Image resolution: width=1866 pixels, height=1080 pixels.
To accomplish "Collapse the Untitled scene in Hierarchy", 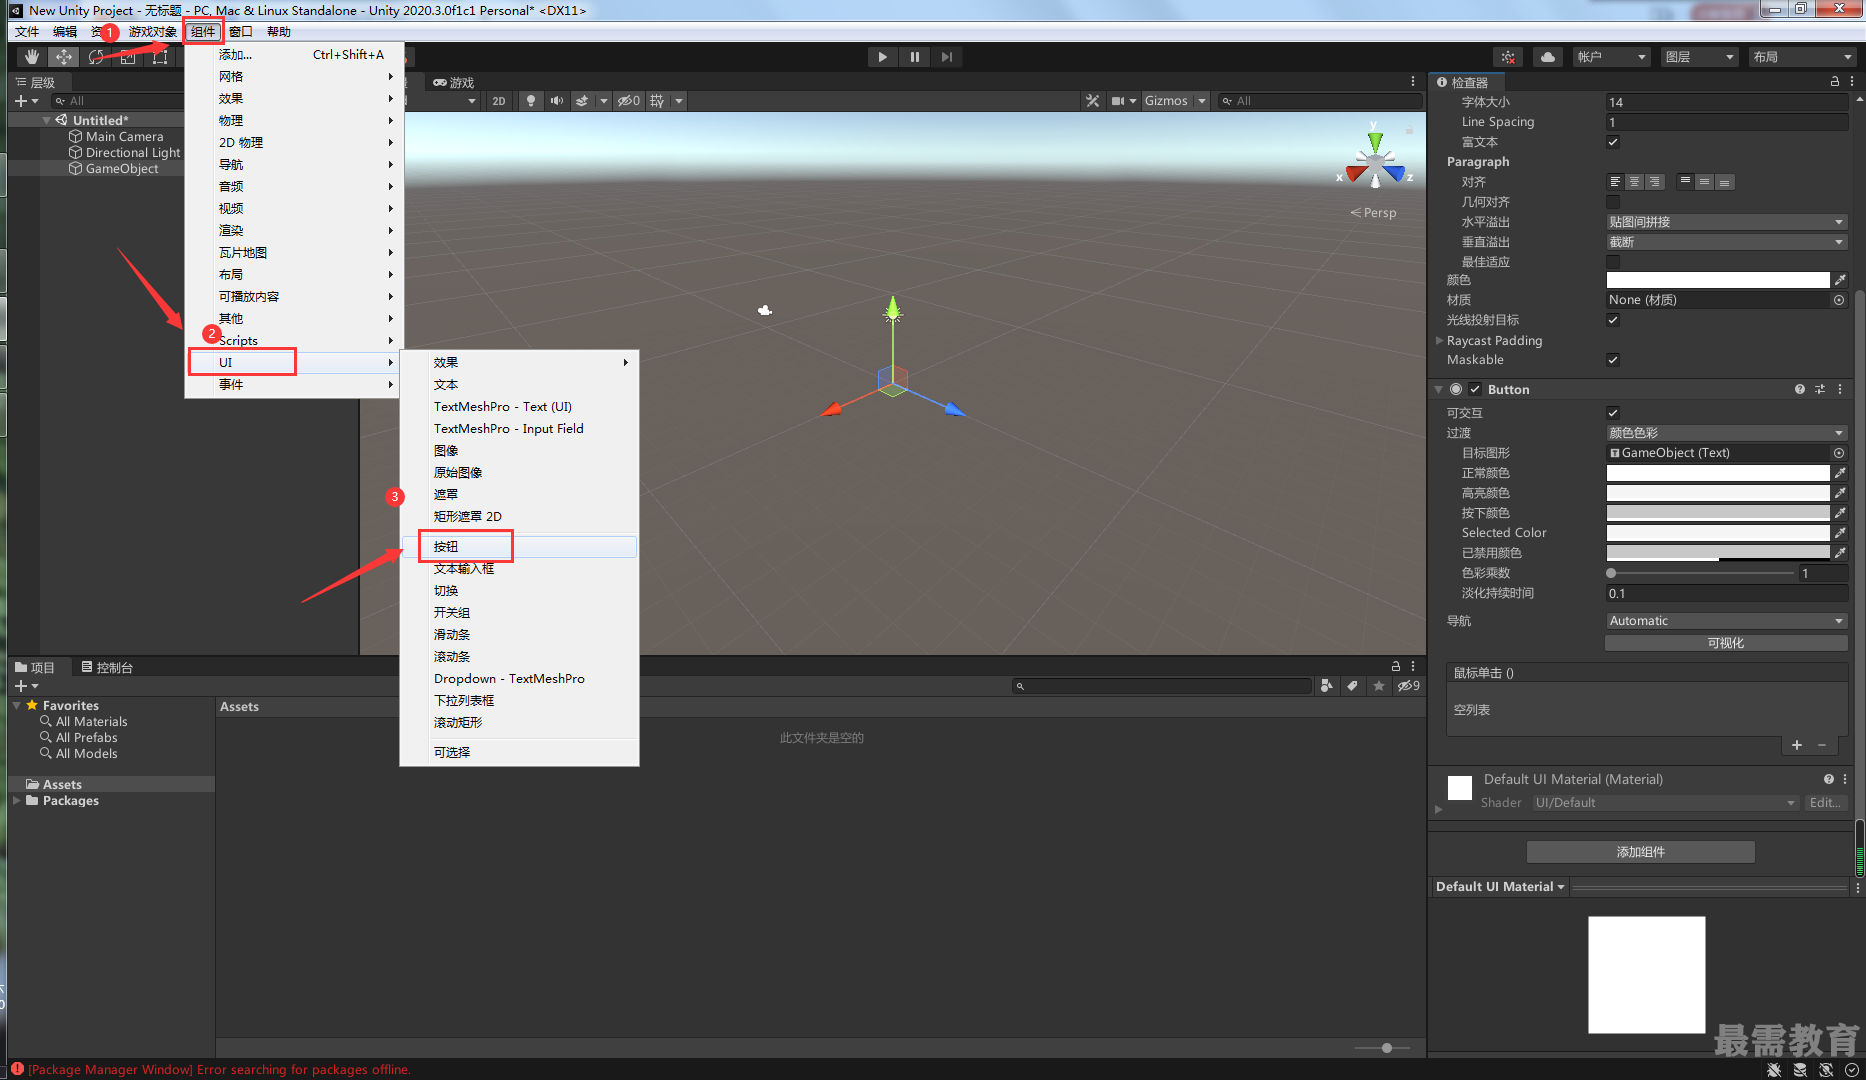I will tap(46, 120).
